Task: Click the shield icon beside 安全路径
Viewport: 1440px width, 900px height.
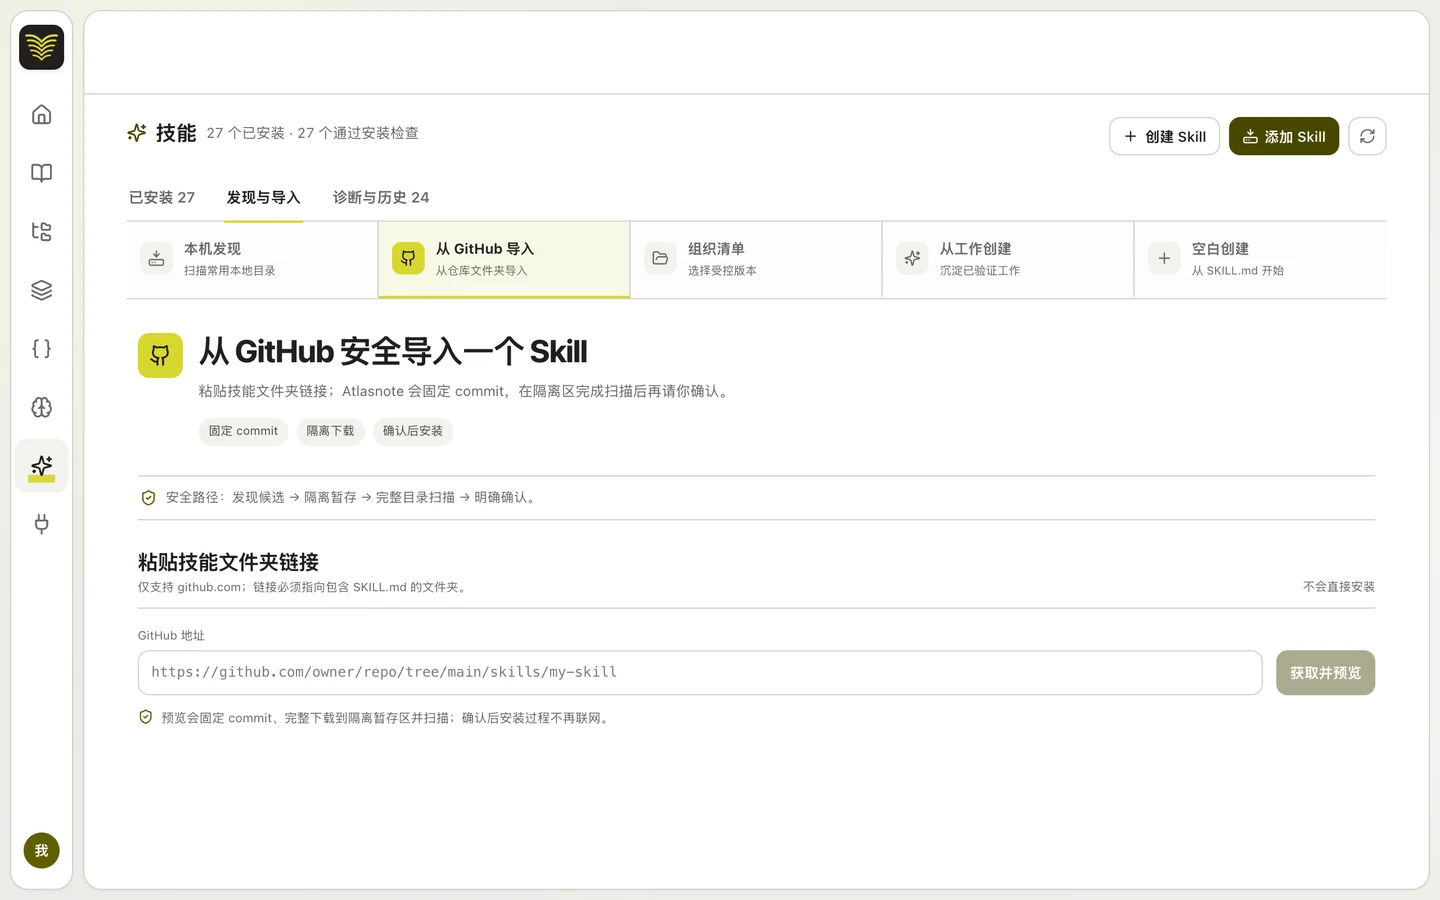Action: 148,498
